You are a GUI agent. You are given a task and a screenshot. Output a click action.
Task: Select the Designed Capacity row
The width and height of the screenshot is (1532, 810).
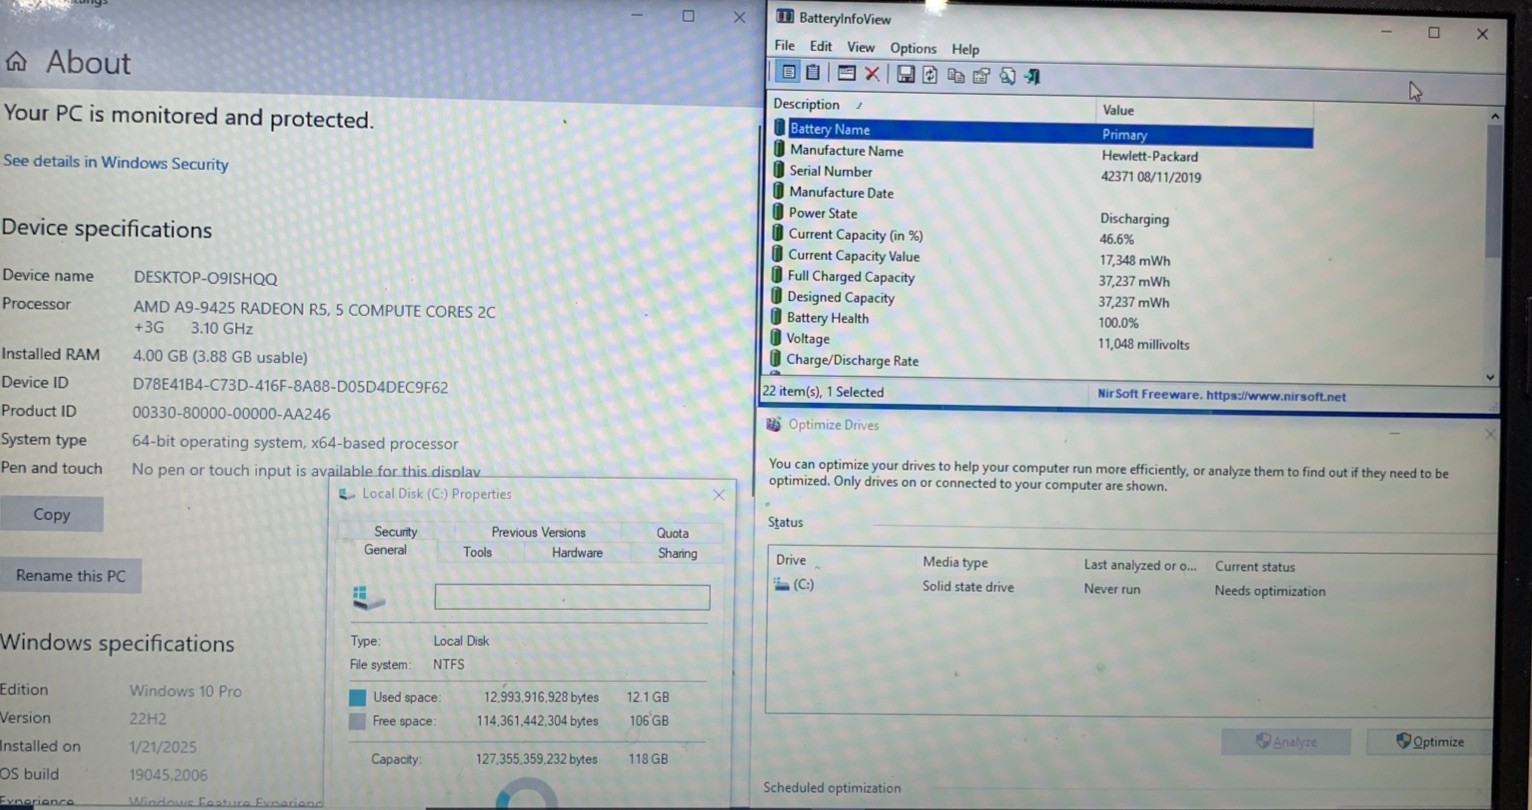pyautogui.click(x=1040, y=299)
